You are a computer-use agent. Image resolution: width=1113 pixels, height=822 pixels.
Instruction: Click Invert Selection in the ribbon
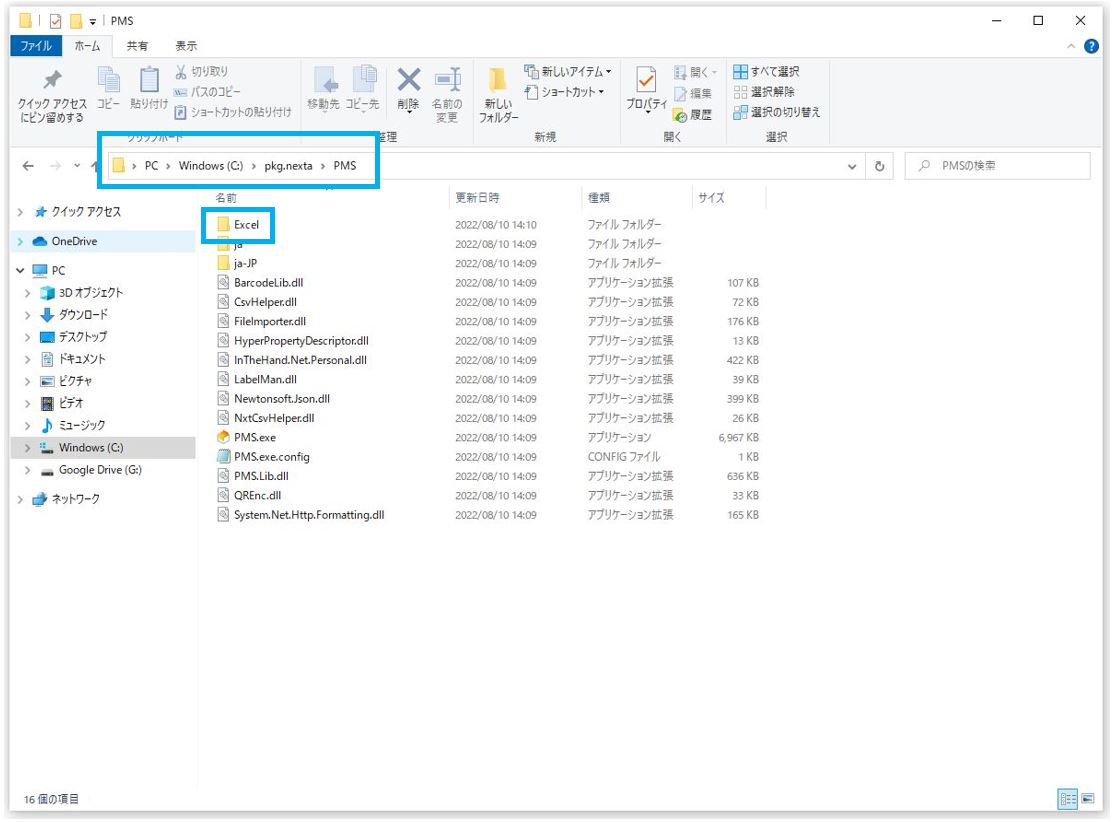pos(776,112)
